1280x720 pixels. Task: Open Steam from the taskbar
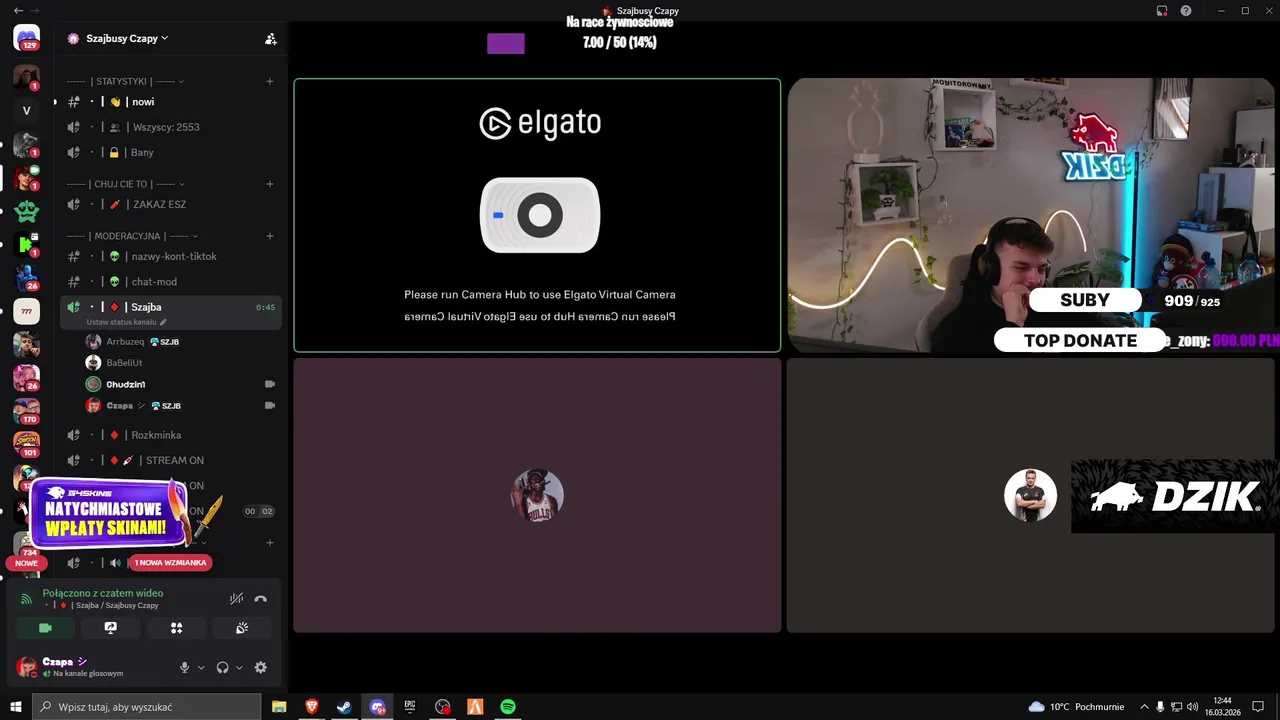point(344,707)
